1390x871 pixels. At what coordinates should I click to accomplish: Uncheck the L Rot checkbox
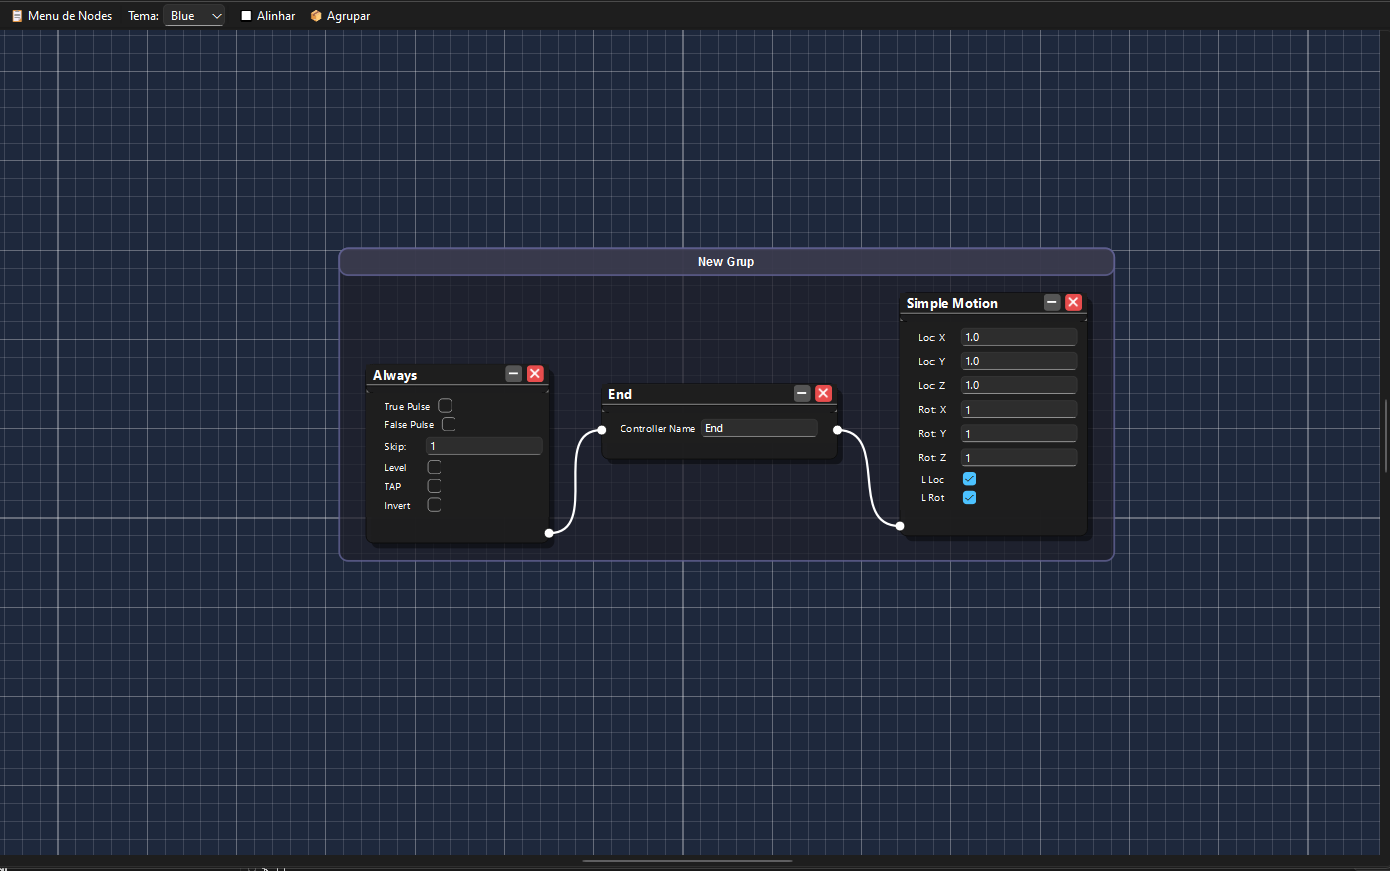point(969,497)
